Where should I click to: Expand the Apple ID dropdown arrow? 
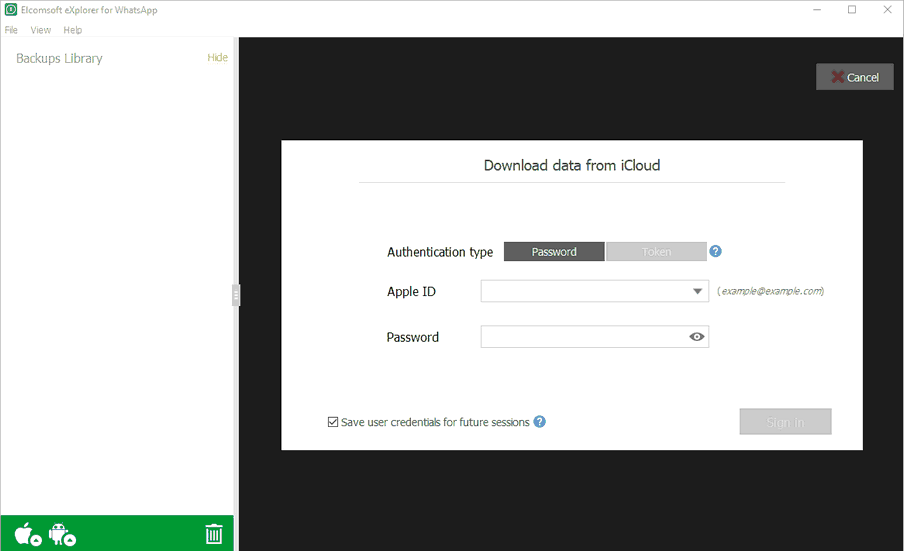point(697,291)
